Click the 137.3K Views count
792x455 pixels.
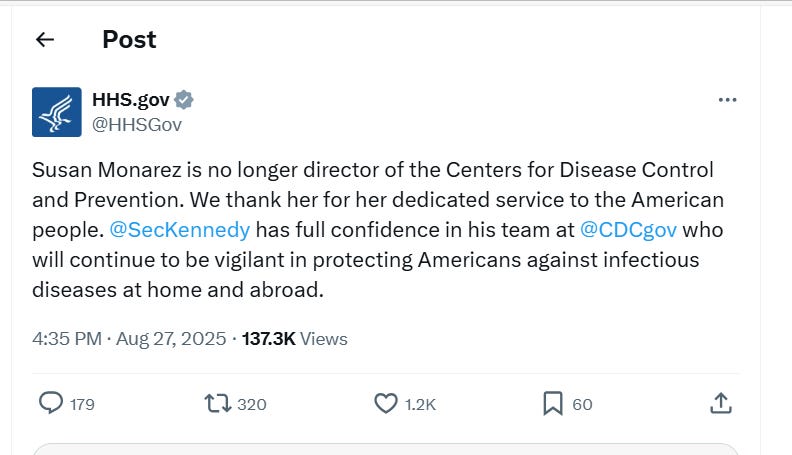294,339
